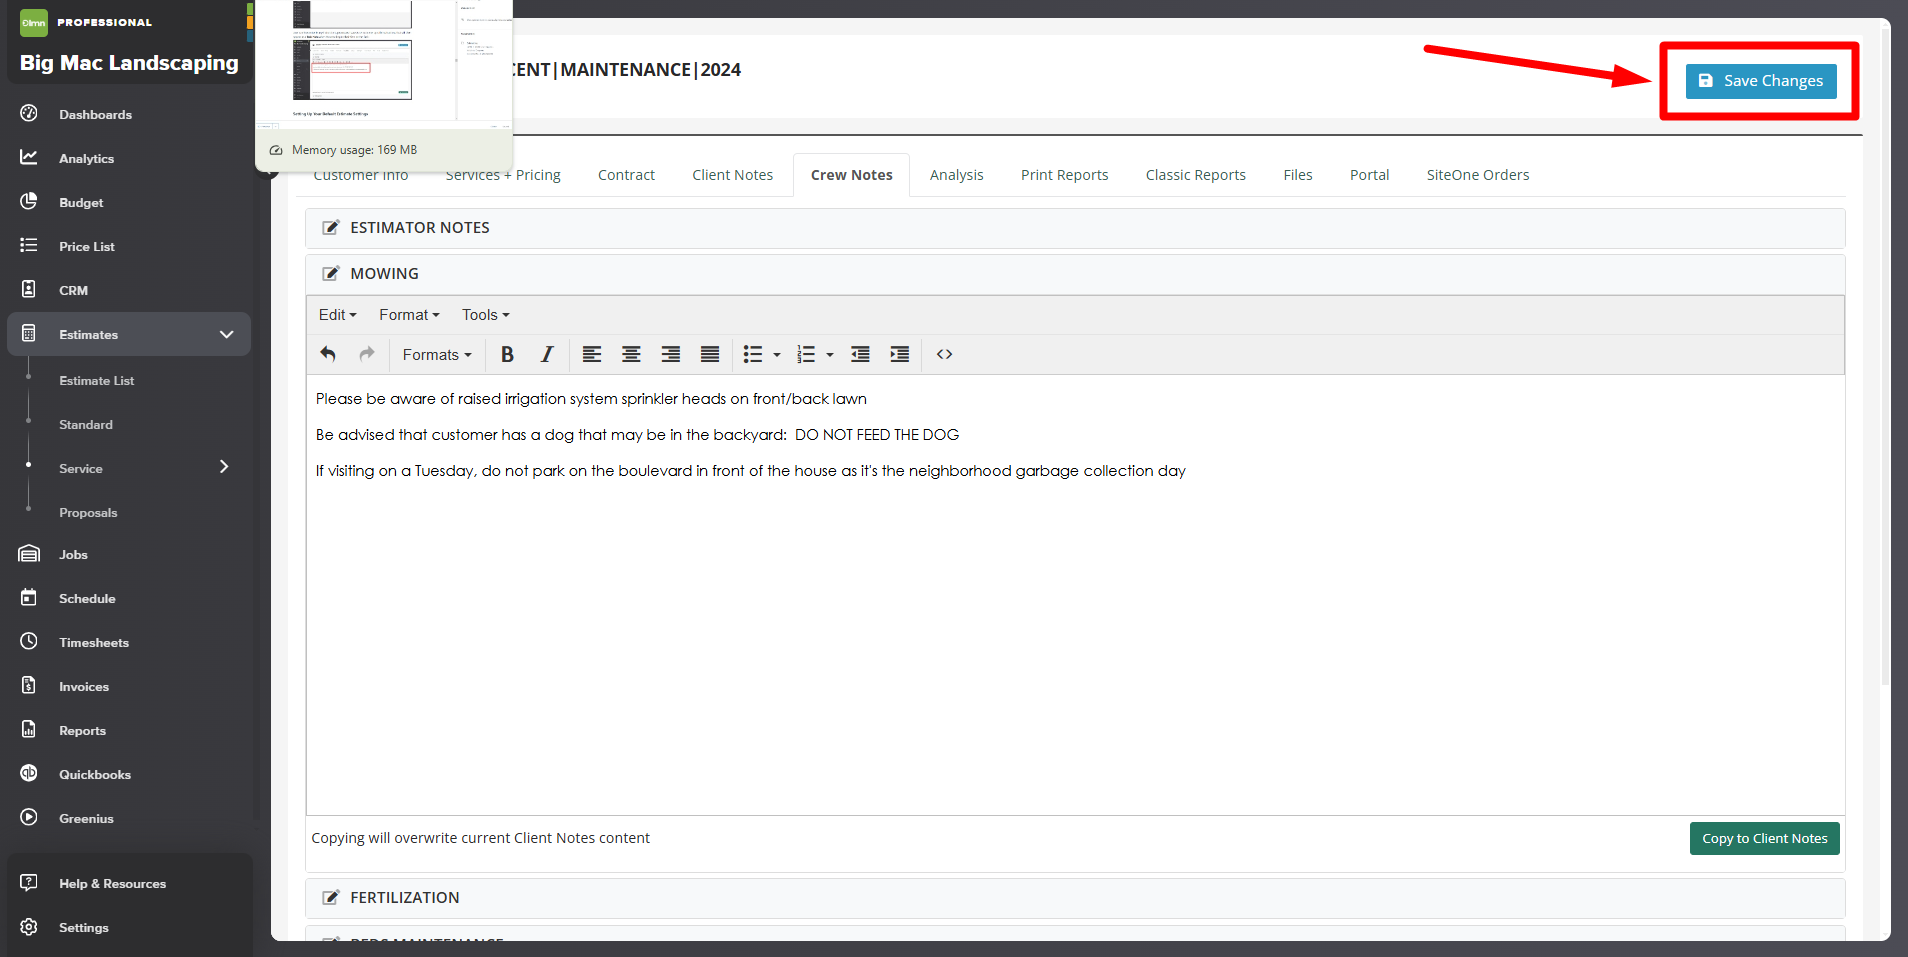Switch to the Contract tab

(x=626, y=175)
